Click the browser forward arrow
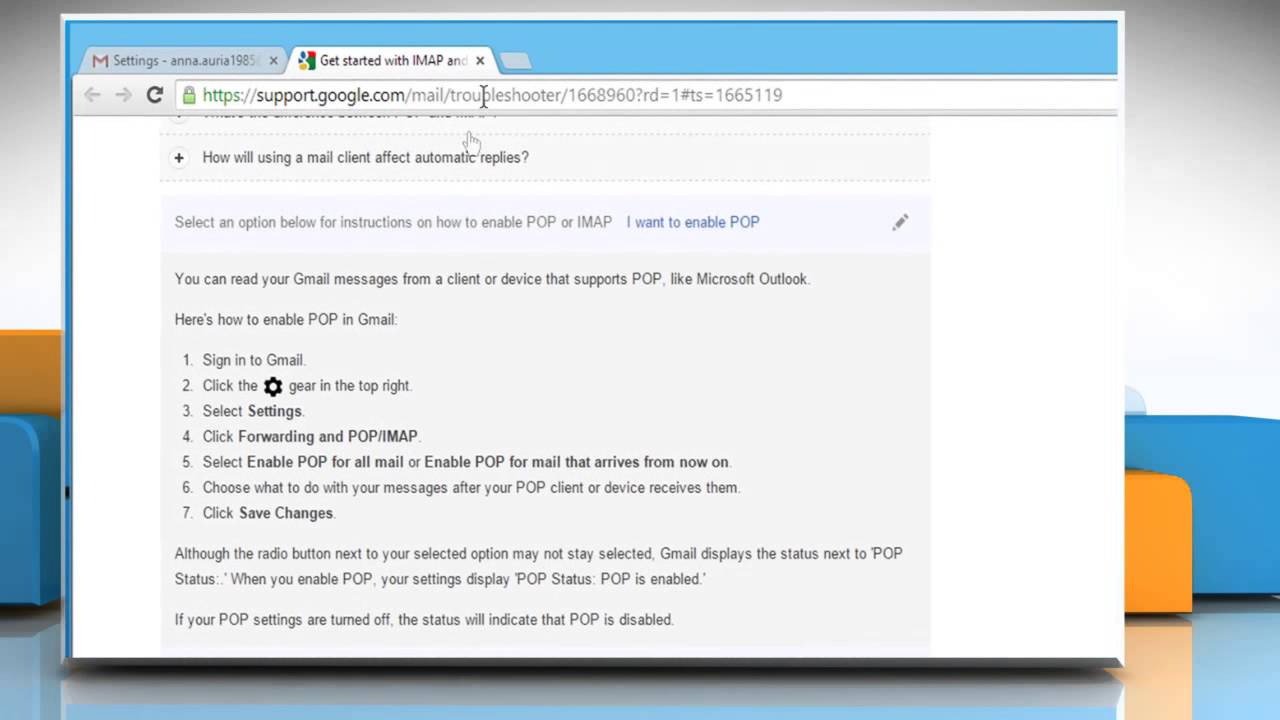1280x720 pixels. (123, 95)
